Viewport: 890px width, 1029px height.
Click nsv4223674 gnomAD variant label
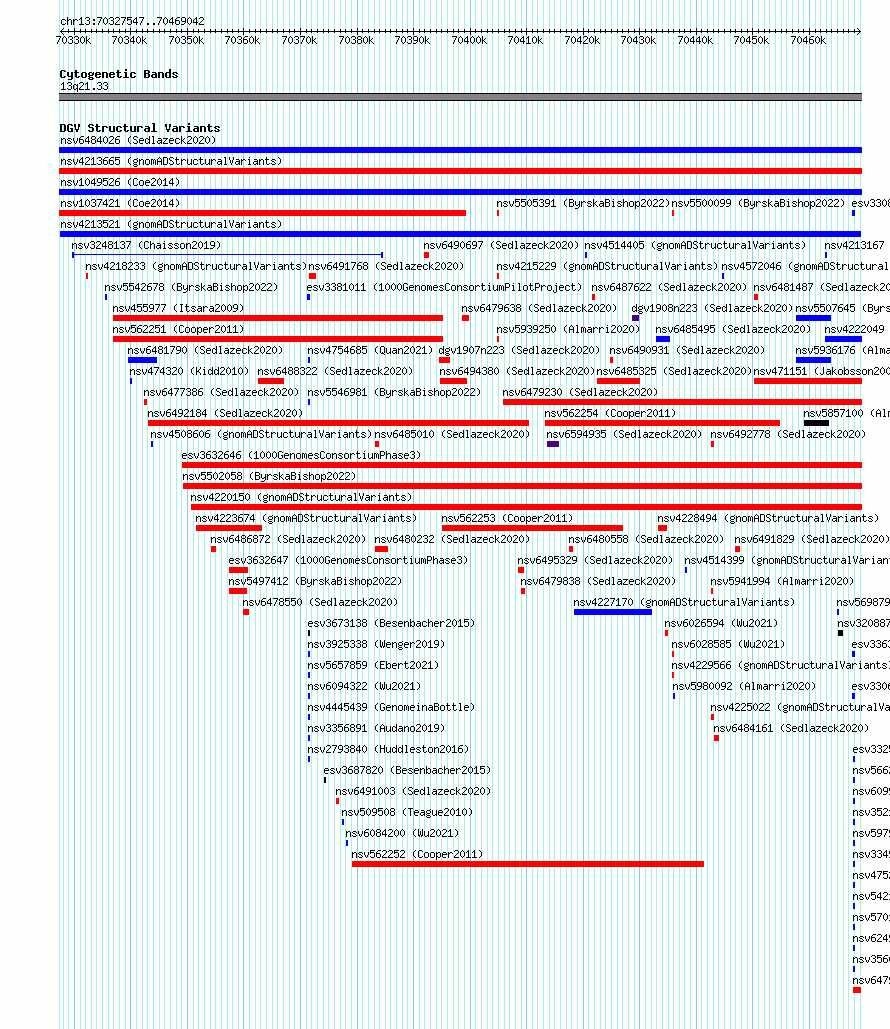pos(306,518)
